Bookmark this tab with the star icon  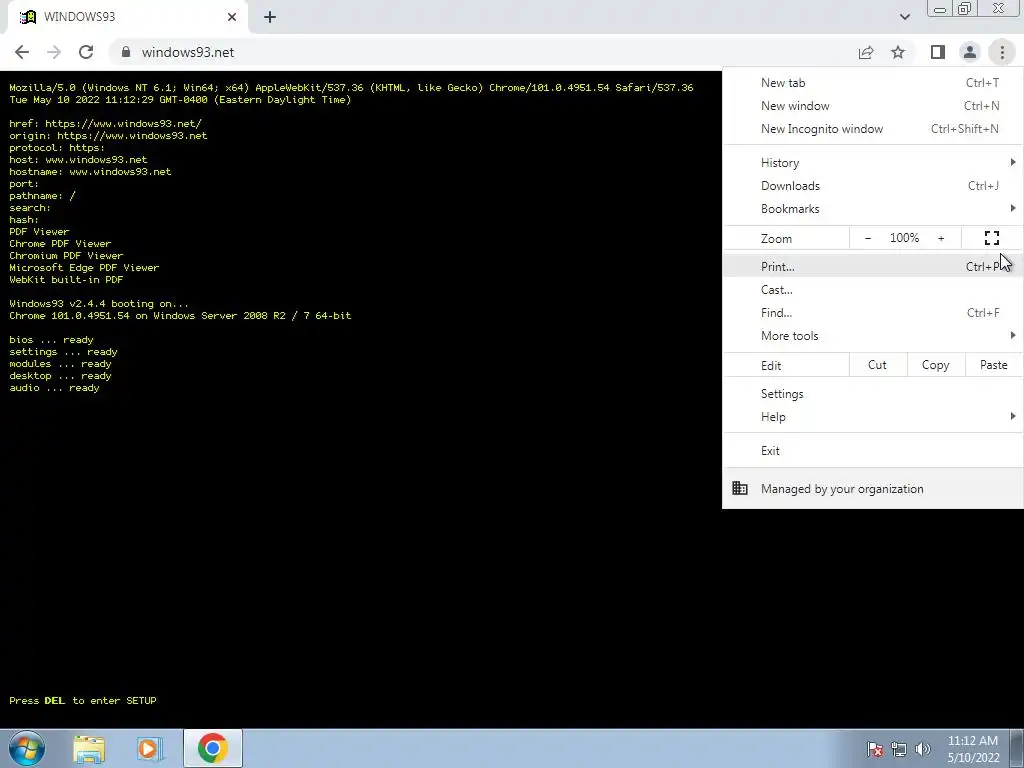tap(898, 52)
